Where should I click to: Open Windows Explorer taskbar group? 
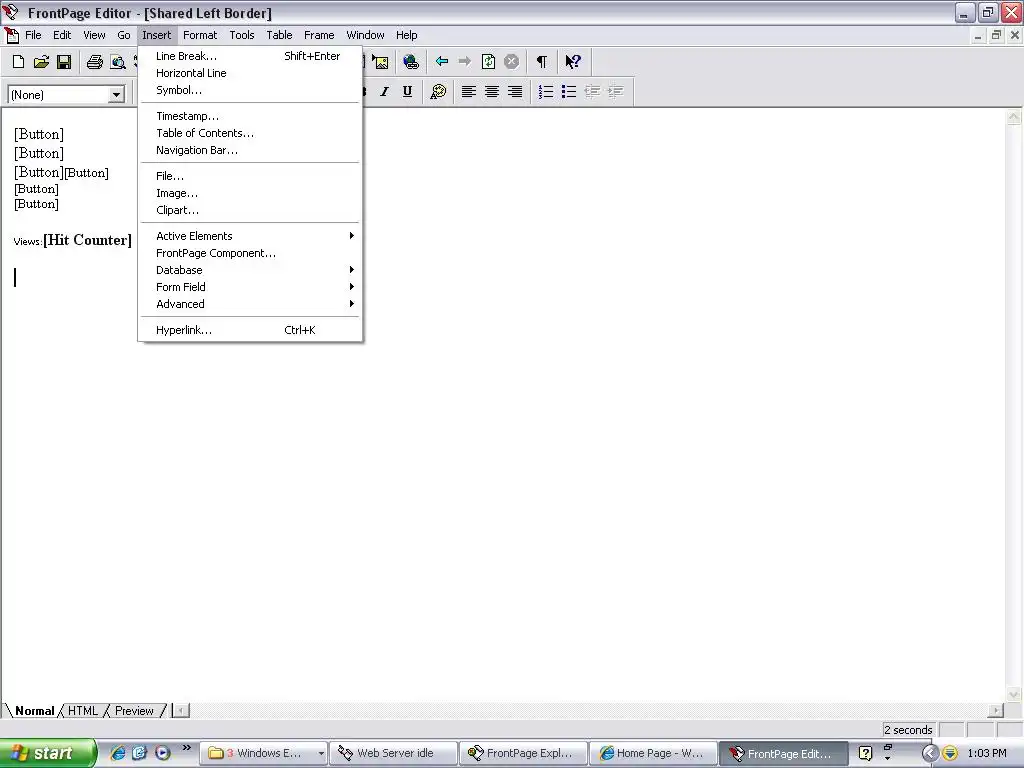264,754
